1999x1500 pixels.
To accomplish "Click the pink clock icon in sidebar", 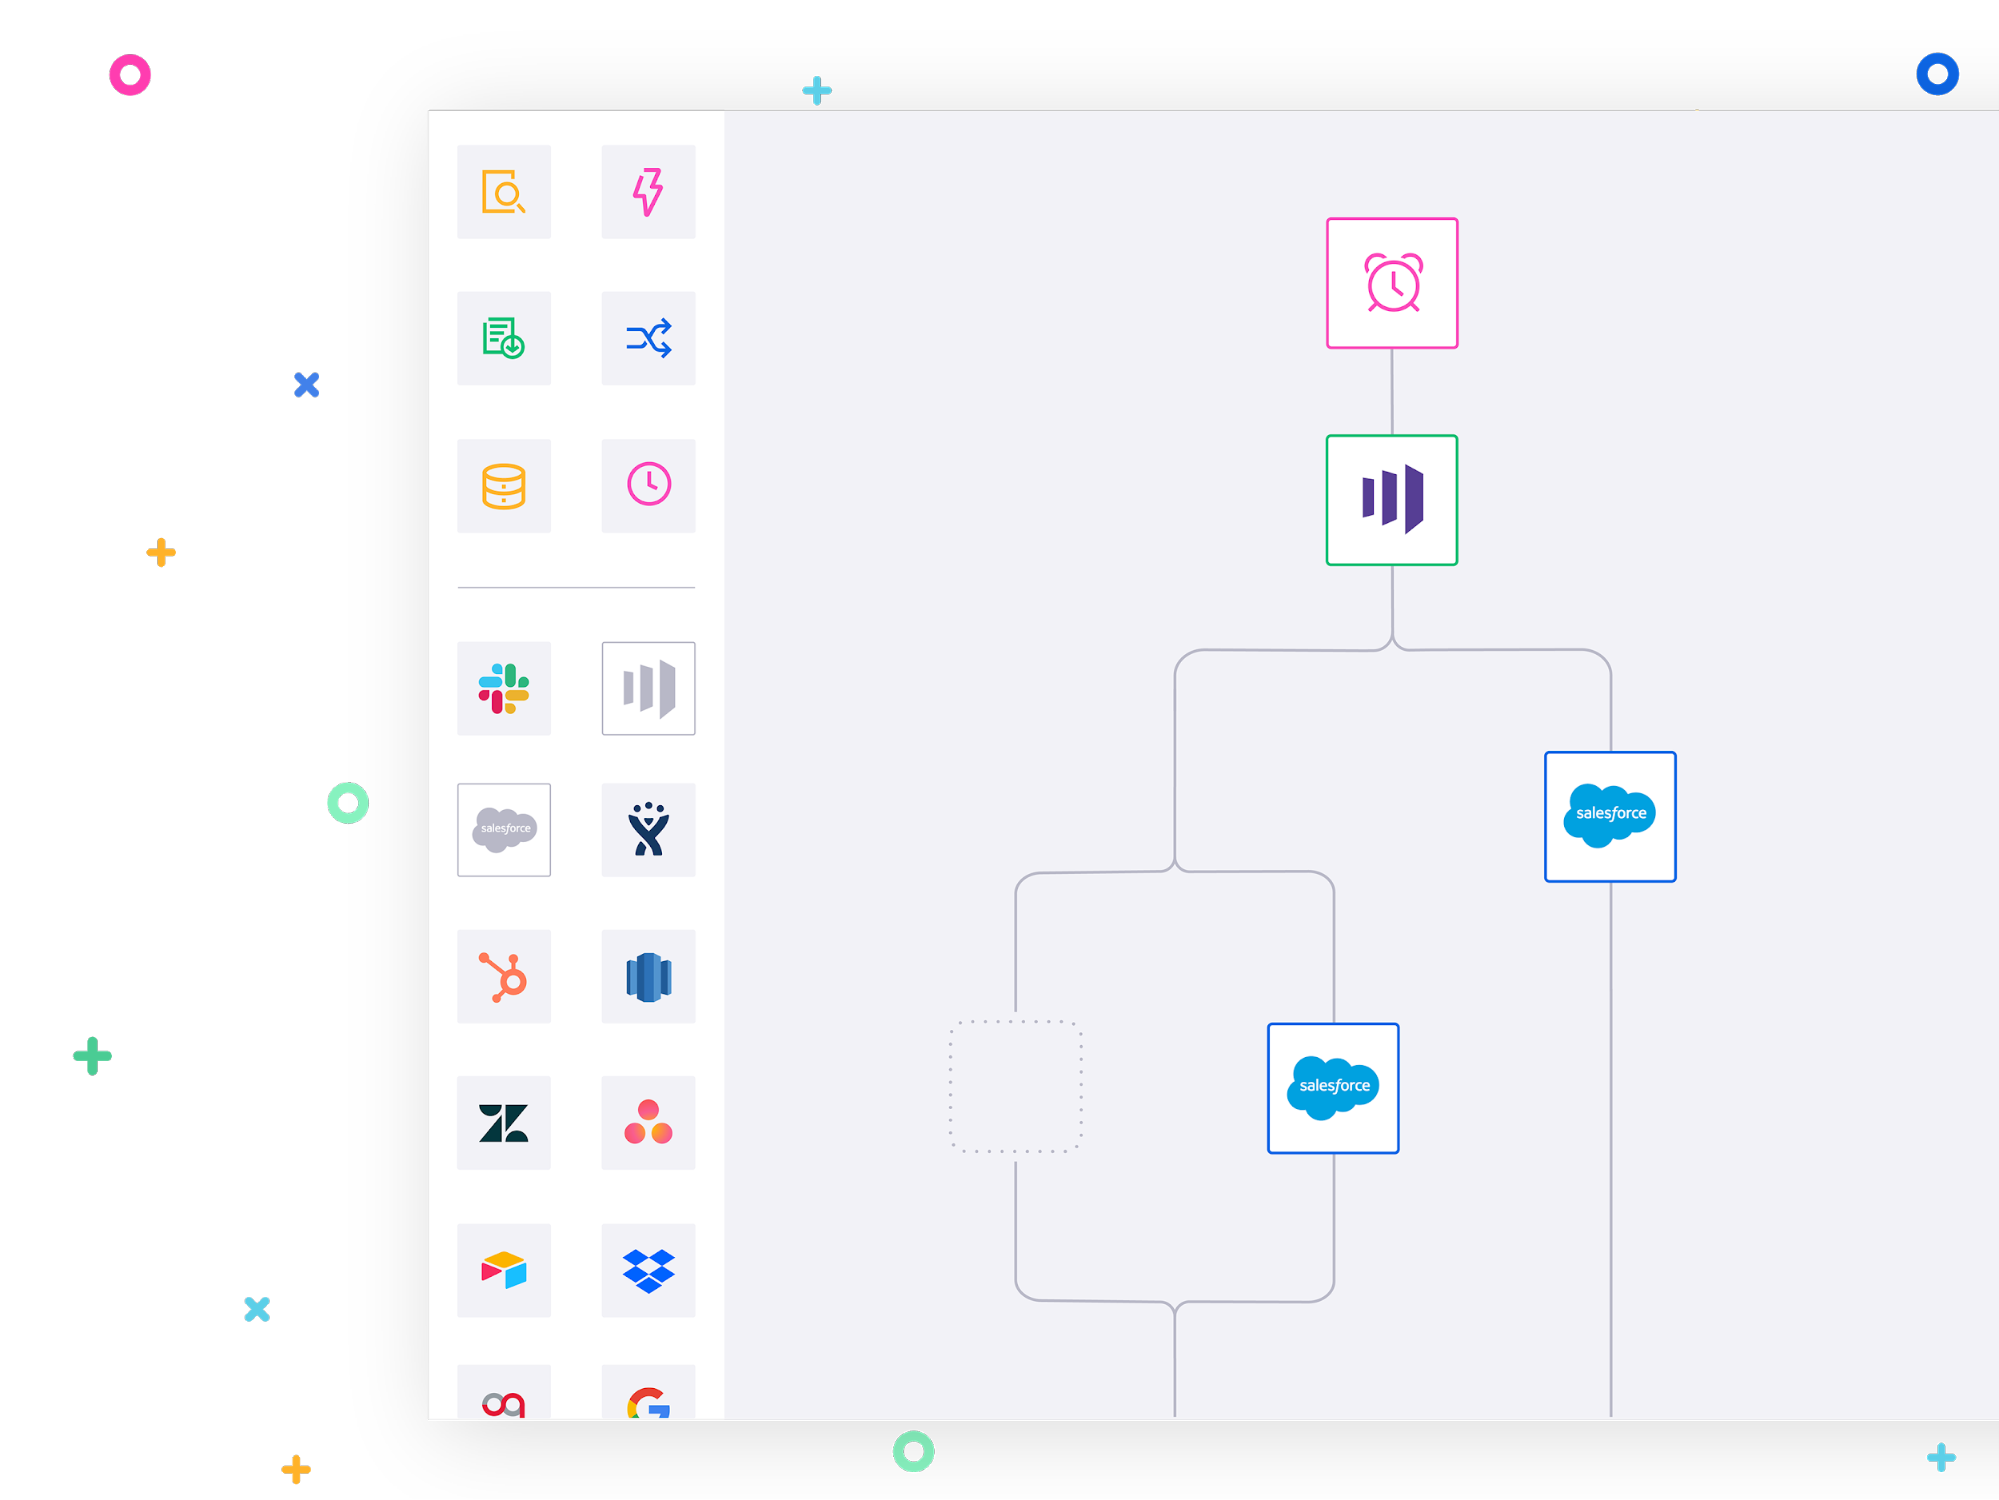I will (648, 486).
